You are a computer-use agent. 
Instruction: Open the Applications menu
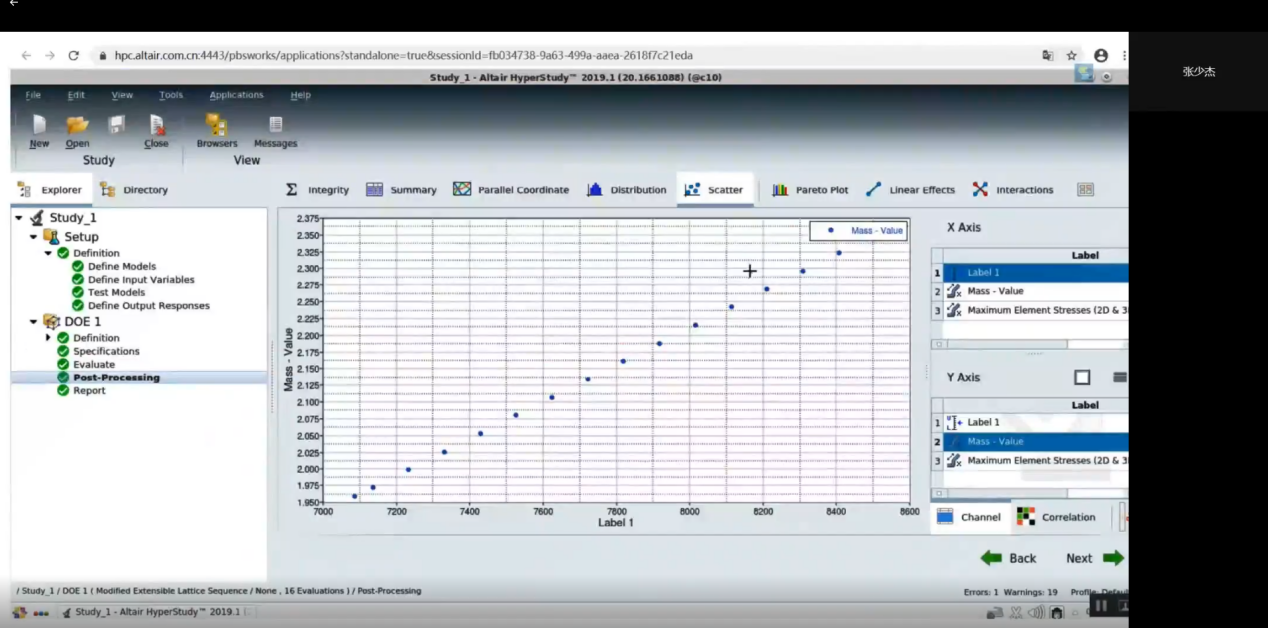[236, 95]
